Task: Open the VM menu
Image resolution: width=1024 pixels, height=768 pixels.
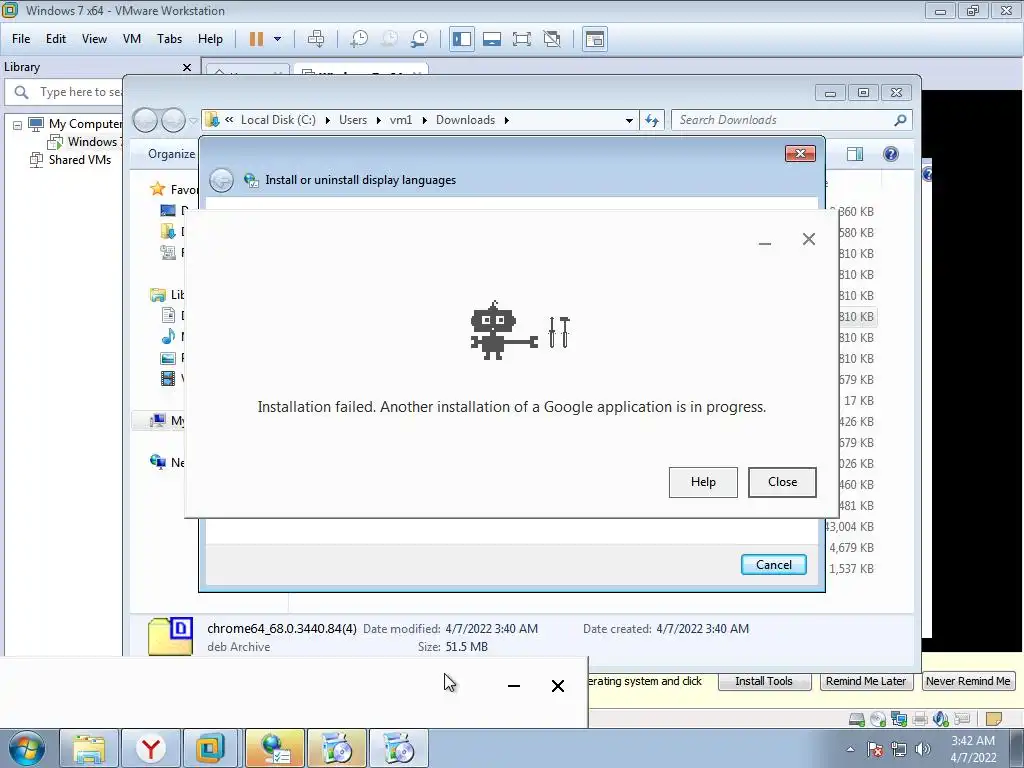Action: click(132, 39)
